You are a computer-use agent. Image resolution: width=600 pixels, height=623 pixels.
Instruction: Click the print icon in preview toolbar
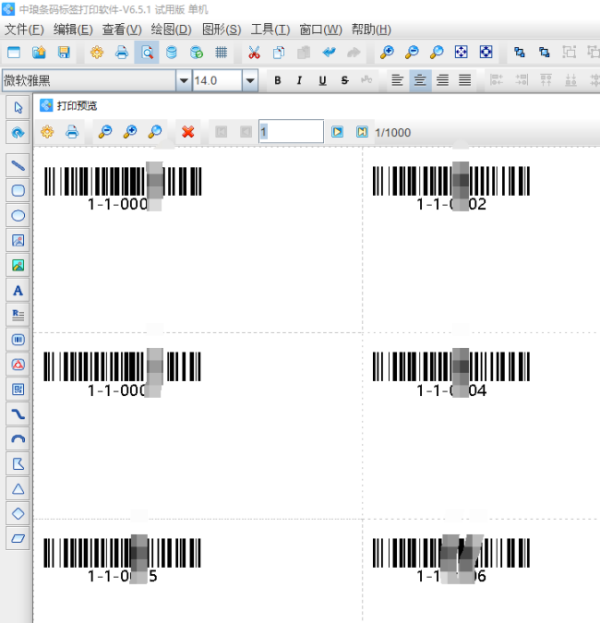point(72,131)
